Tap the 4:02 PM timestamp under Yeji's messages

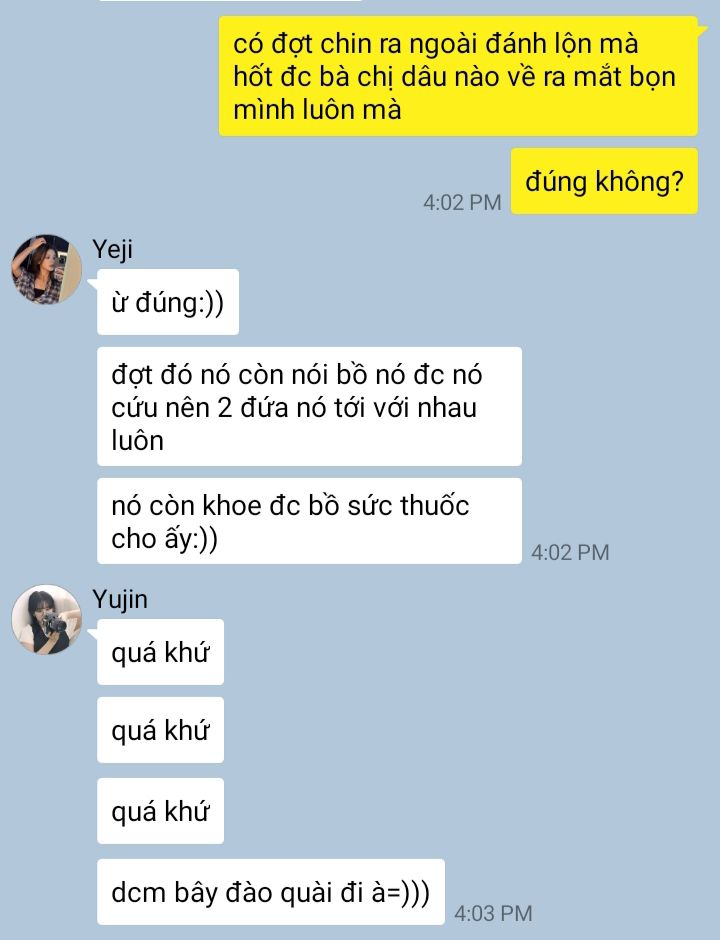pyautogui.click(x=570, y=552)
